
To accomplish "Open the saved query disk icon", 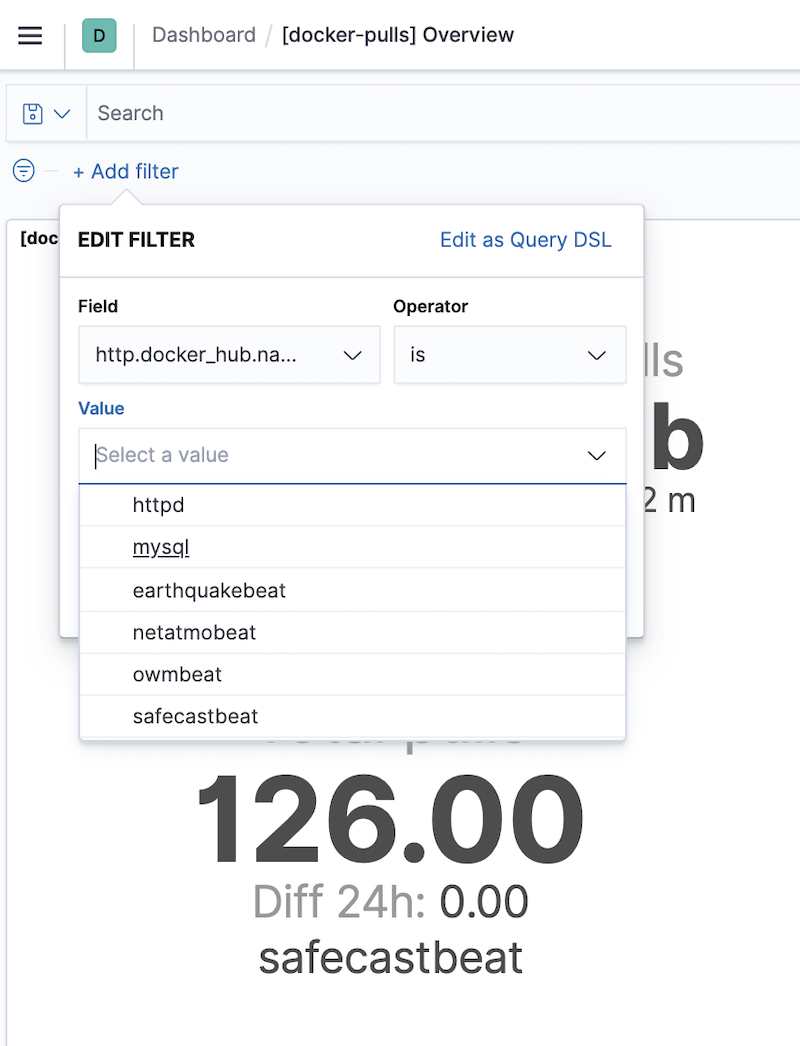I will pos(32,113).
